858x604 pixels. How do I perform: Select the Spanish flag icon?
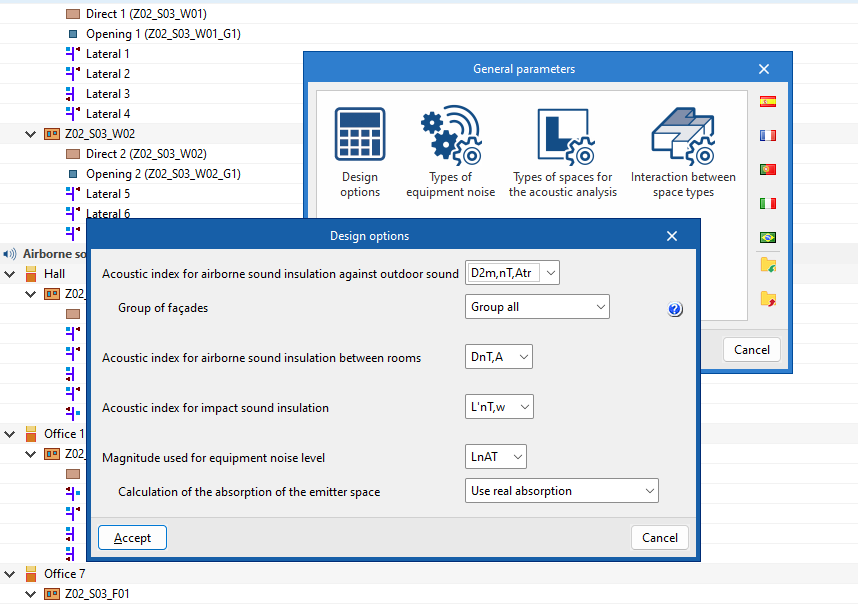(x=768, y=101)
